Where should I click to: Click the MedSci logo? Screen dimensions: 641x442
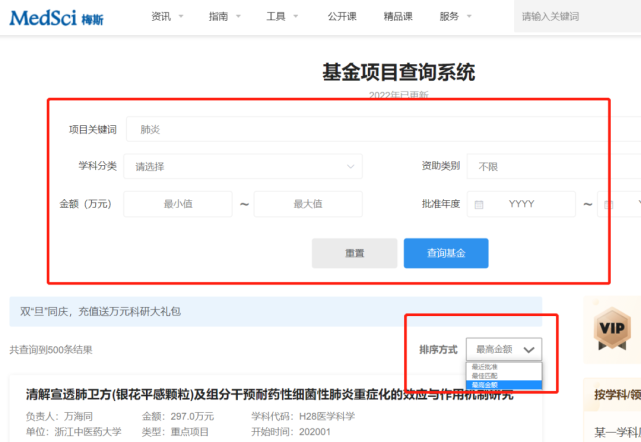(x=56, y=18)
